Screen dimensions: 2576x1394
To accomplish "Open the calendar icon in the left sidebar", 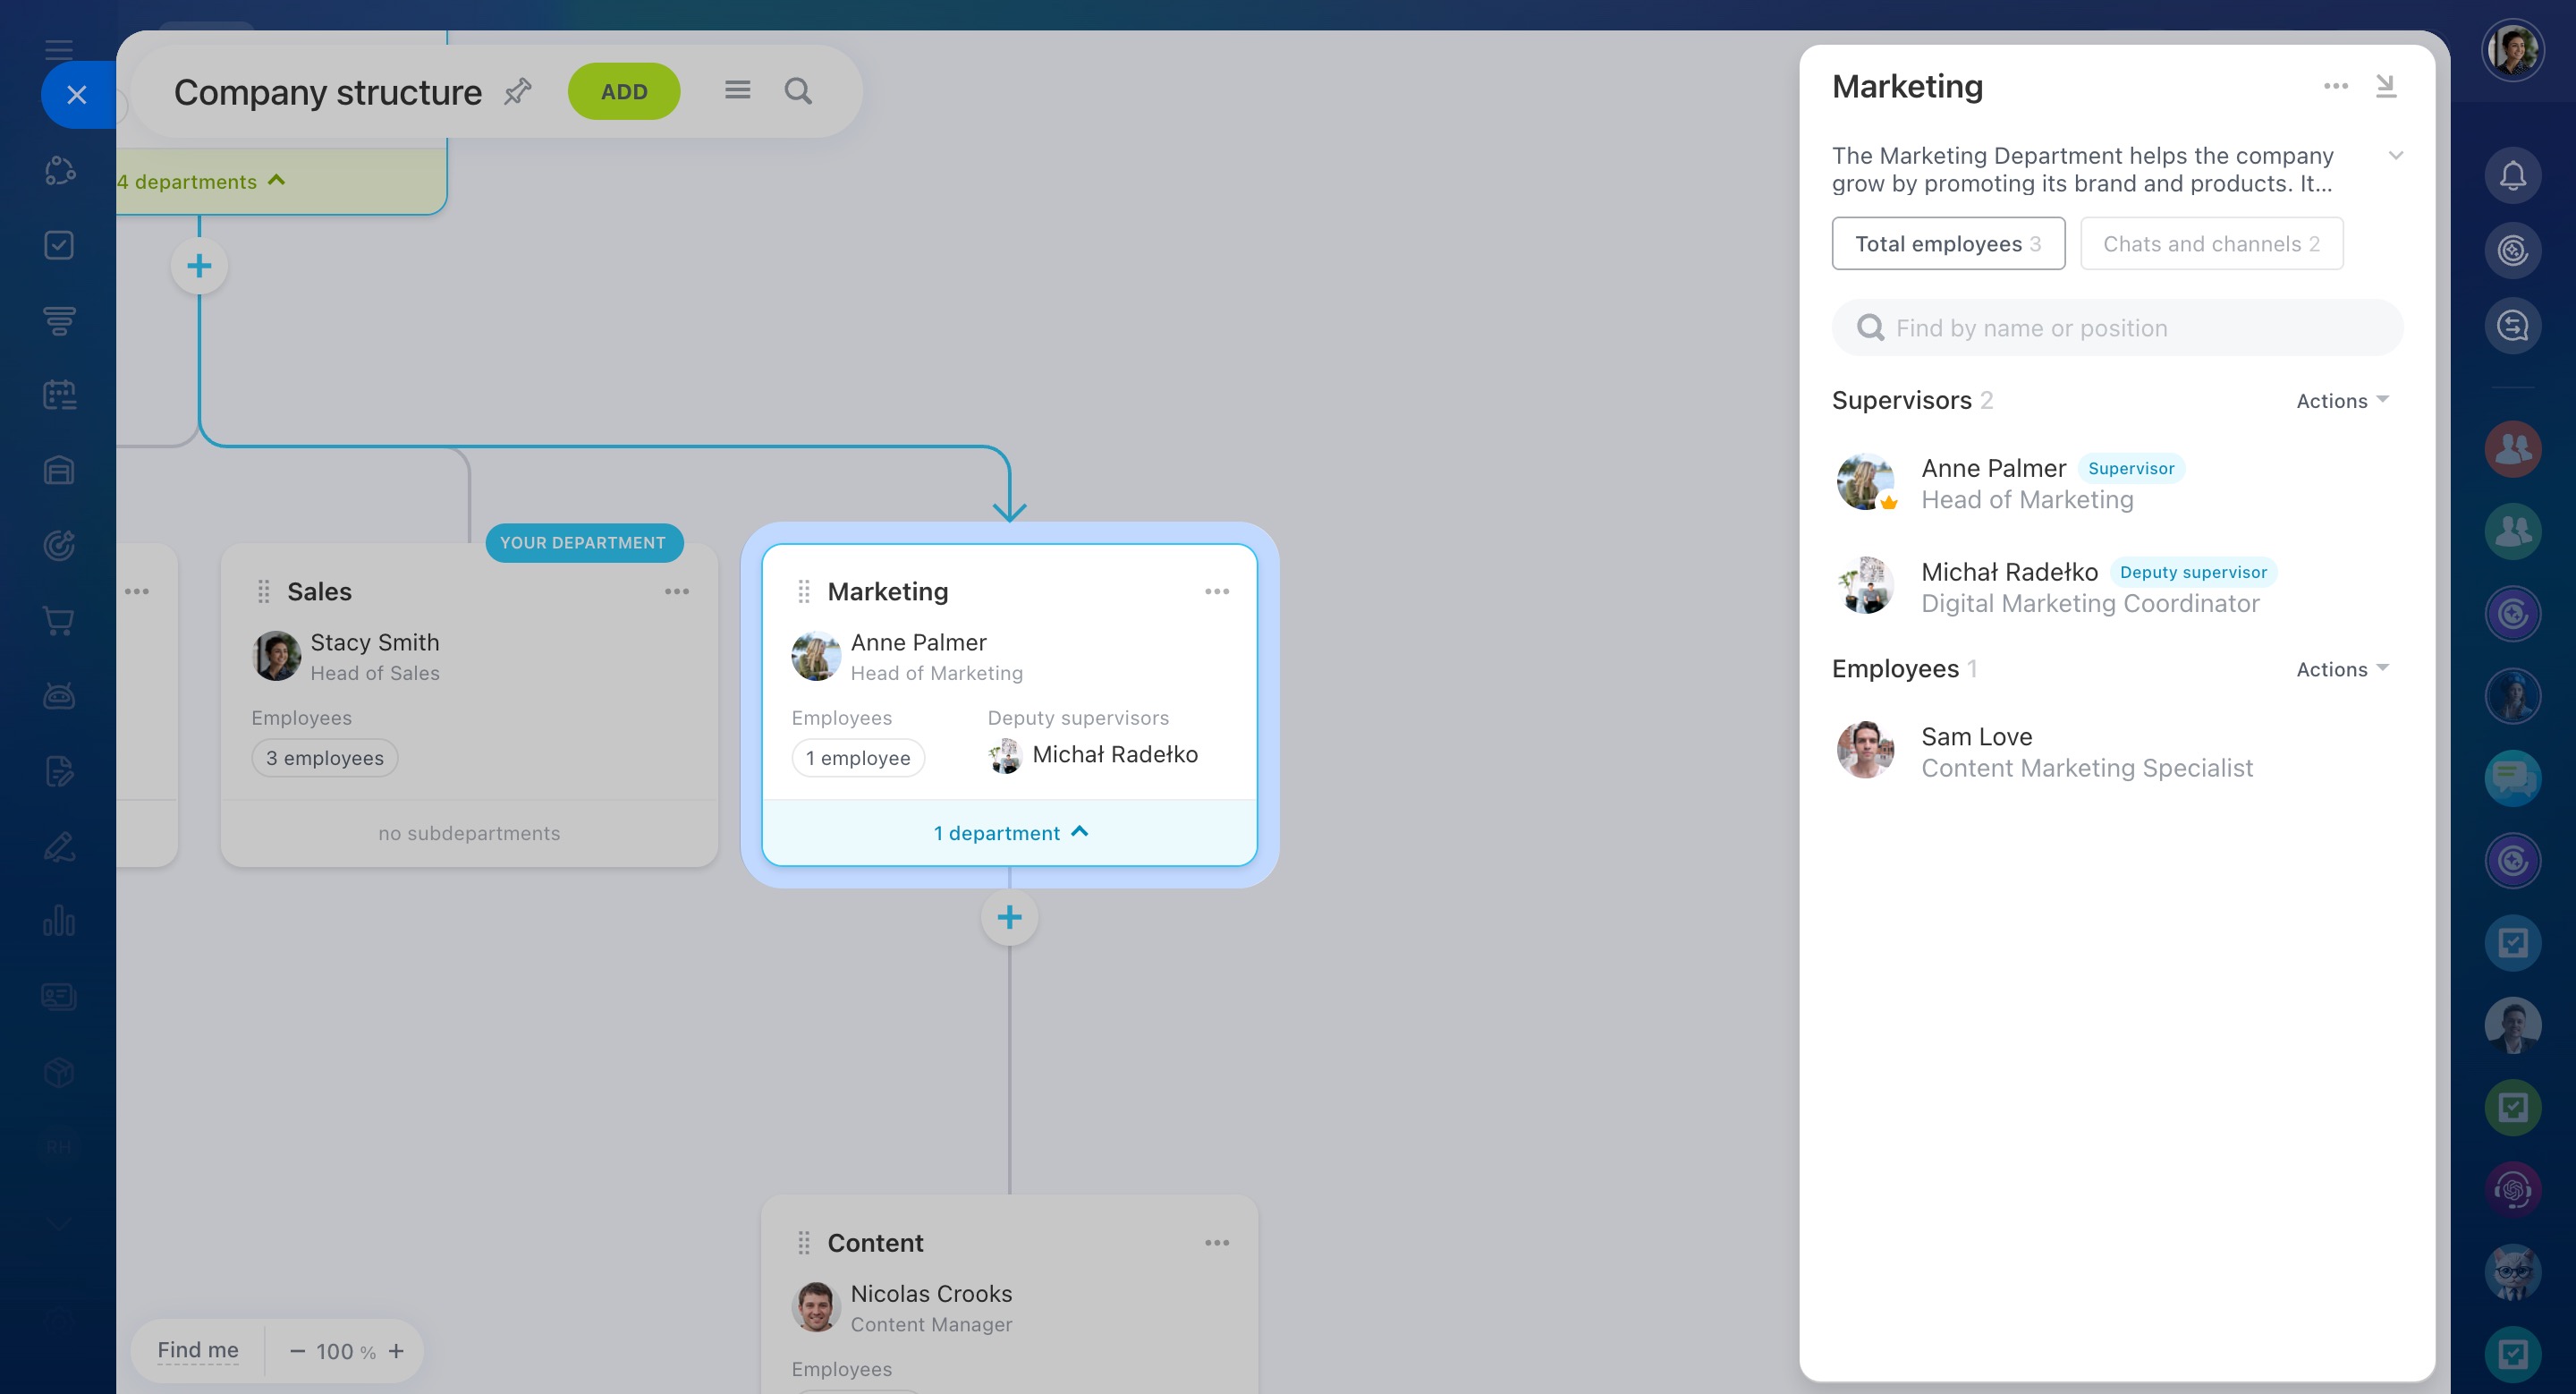I will coord(59,395).
